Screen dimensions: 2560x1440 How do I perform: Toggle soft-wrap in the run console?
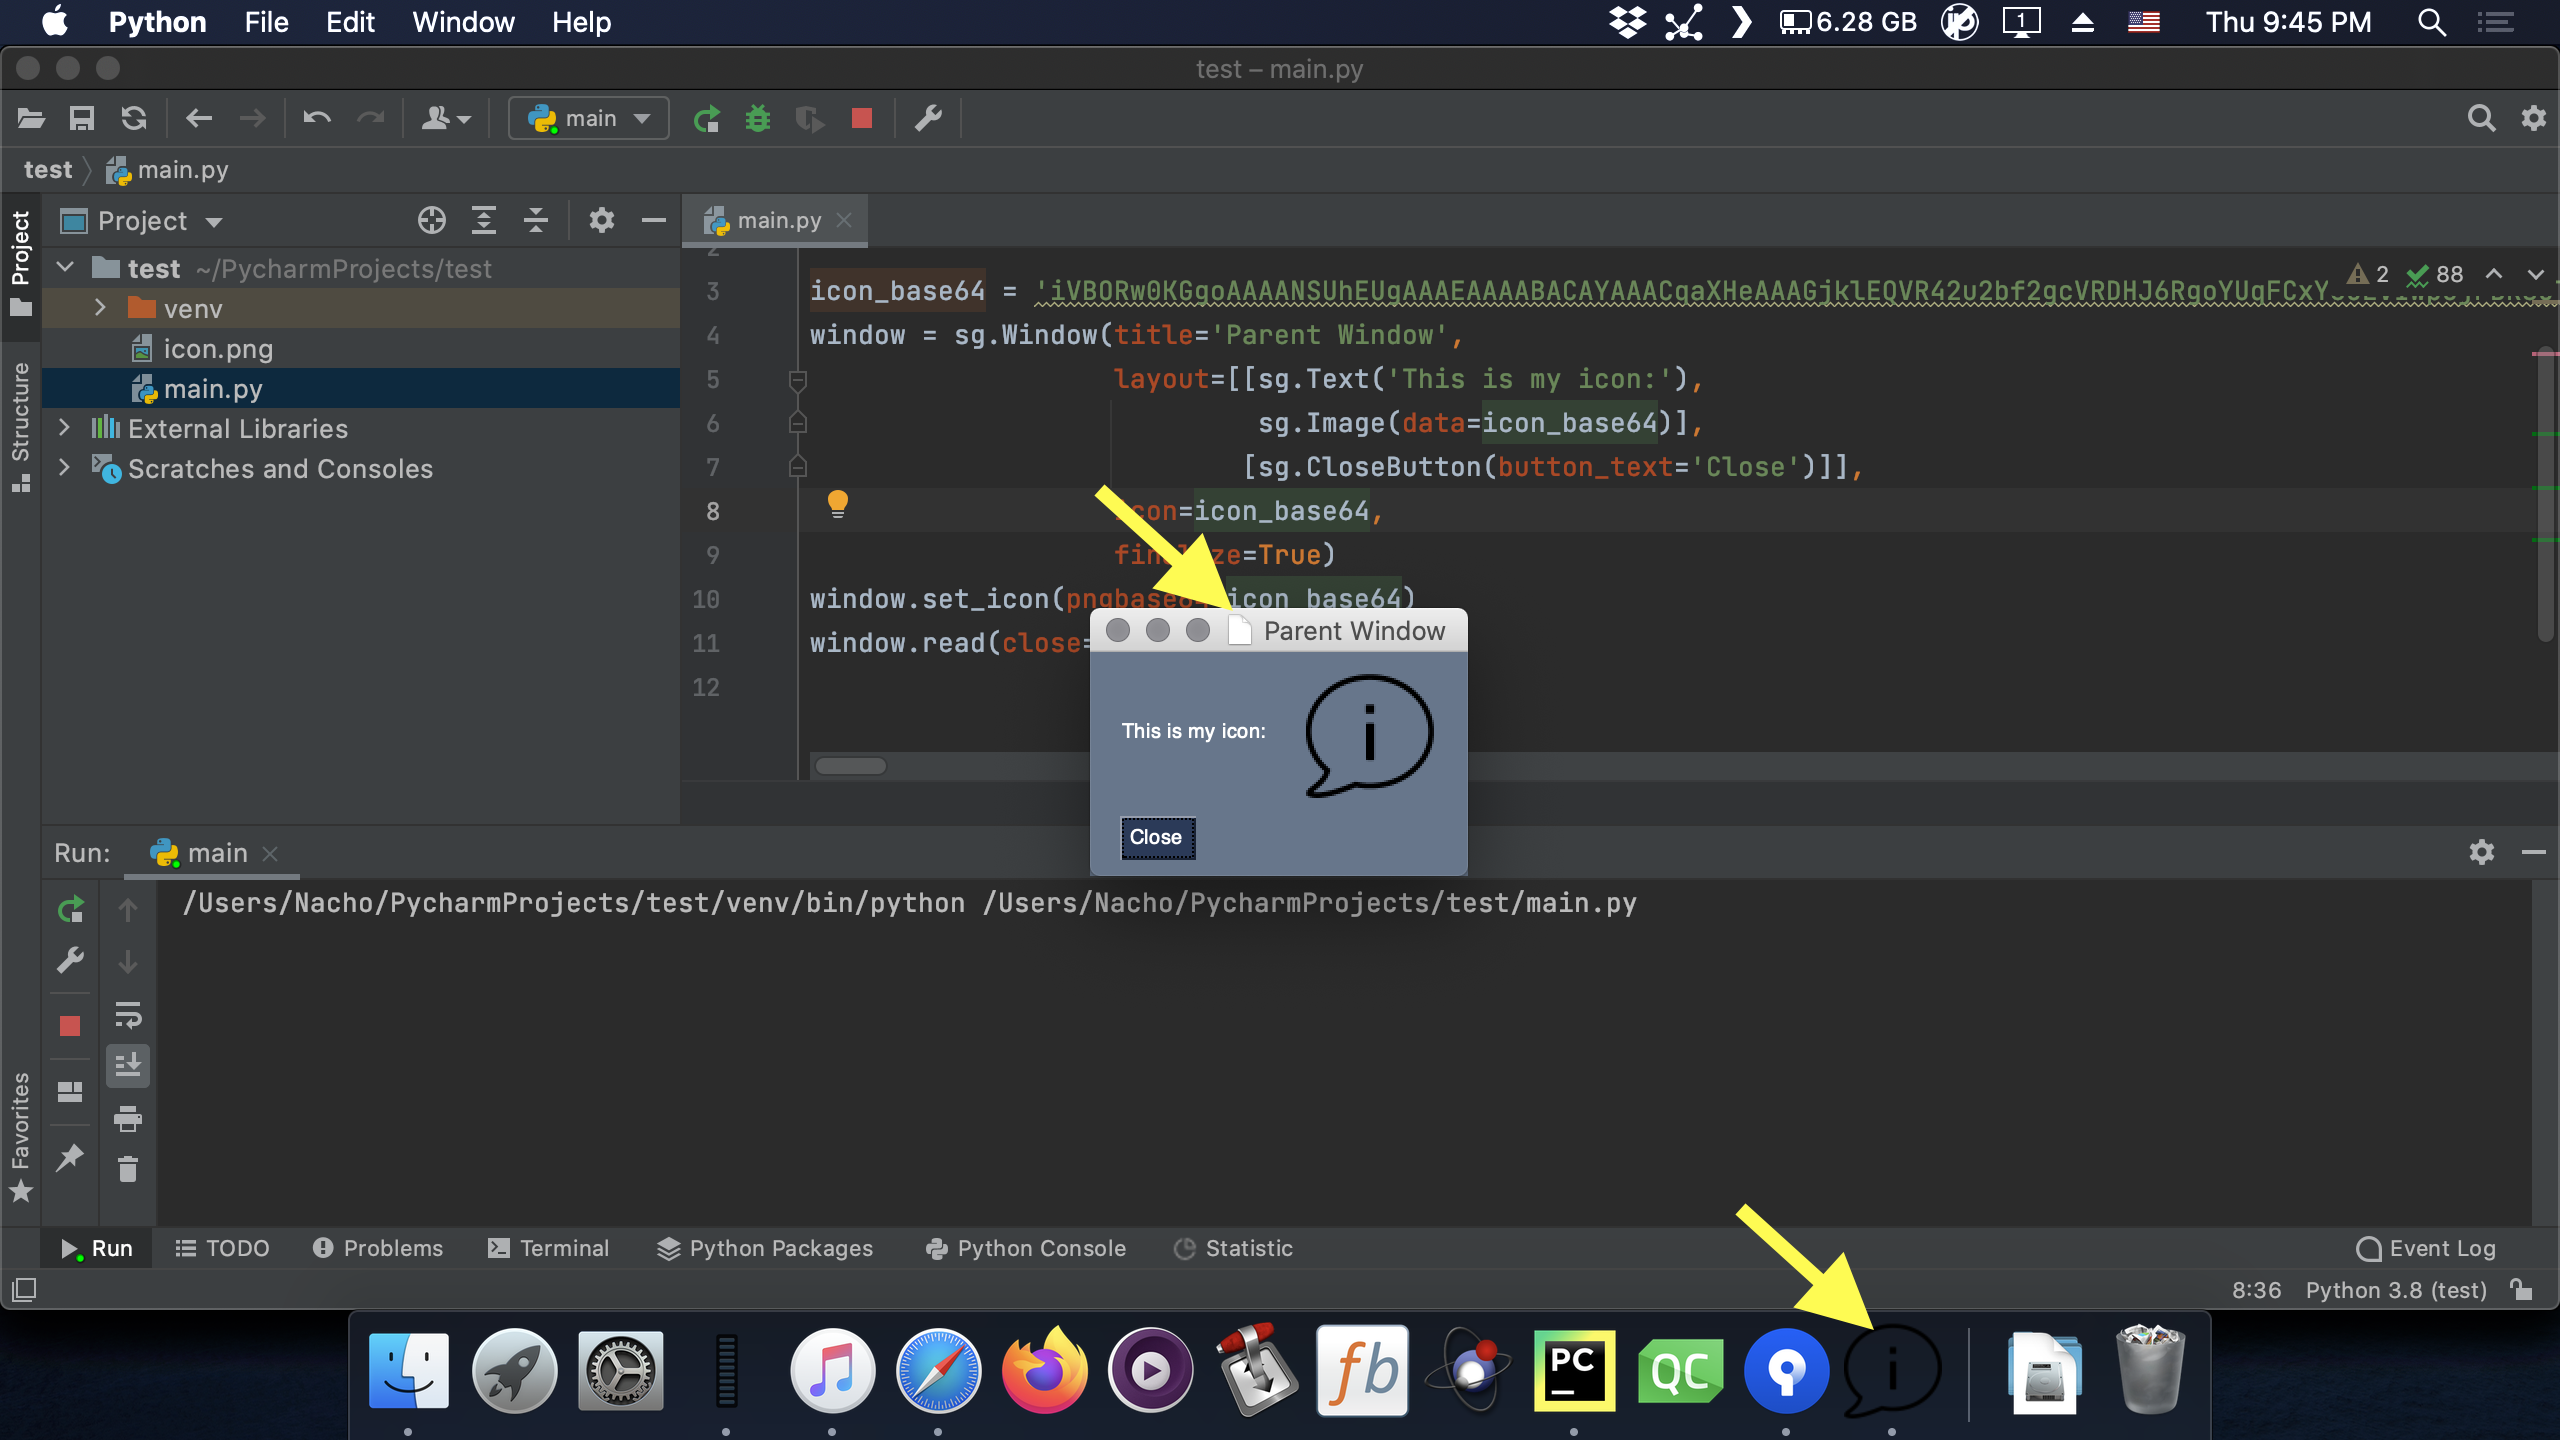pos(128,1017)
